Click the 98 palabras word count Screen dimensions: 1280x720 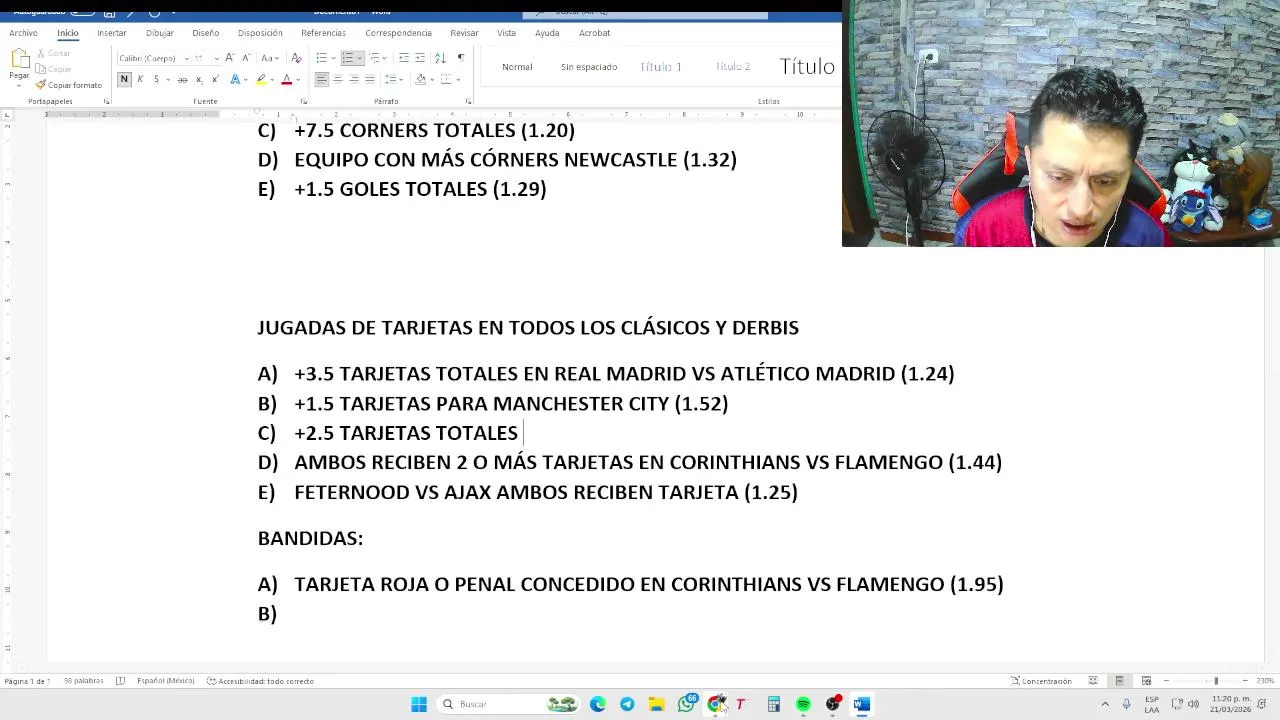pyautogui.click(x=83, y=681)
